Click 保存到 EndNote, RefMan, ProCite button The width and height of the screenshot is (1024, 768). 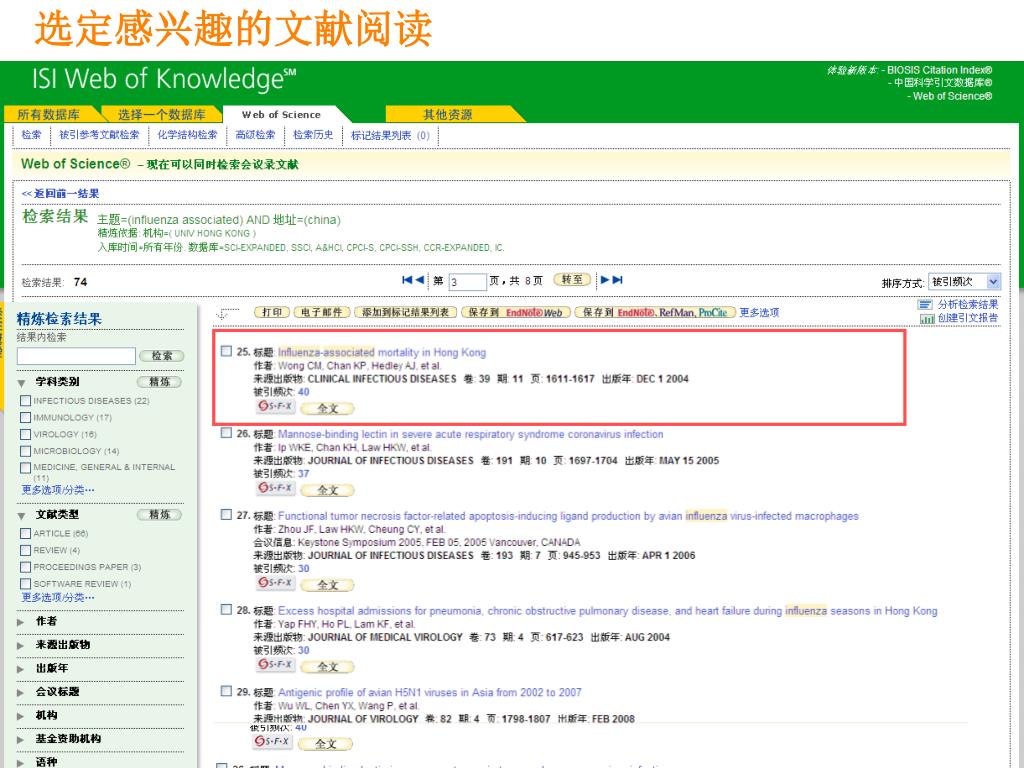[x=655, y=312]
